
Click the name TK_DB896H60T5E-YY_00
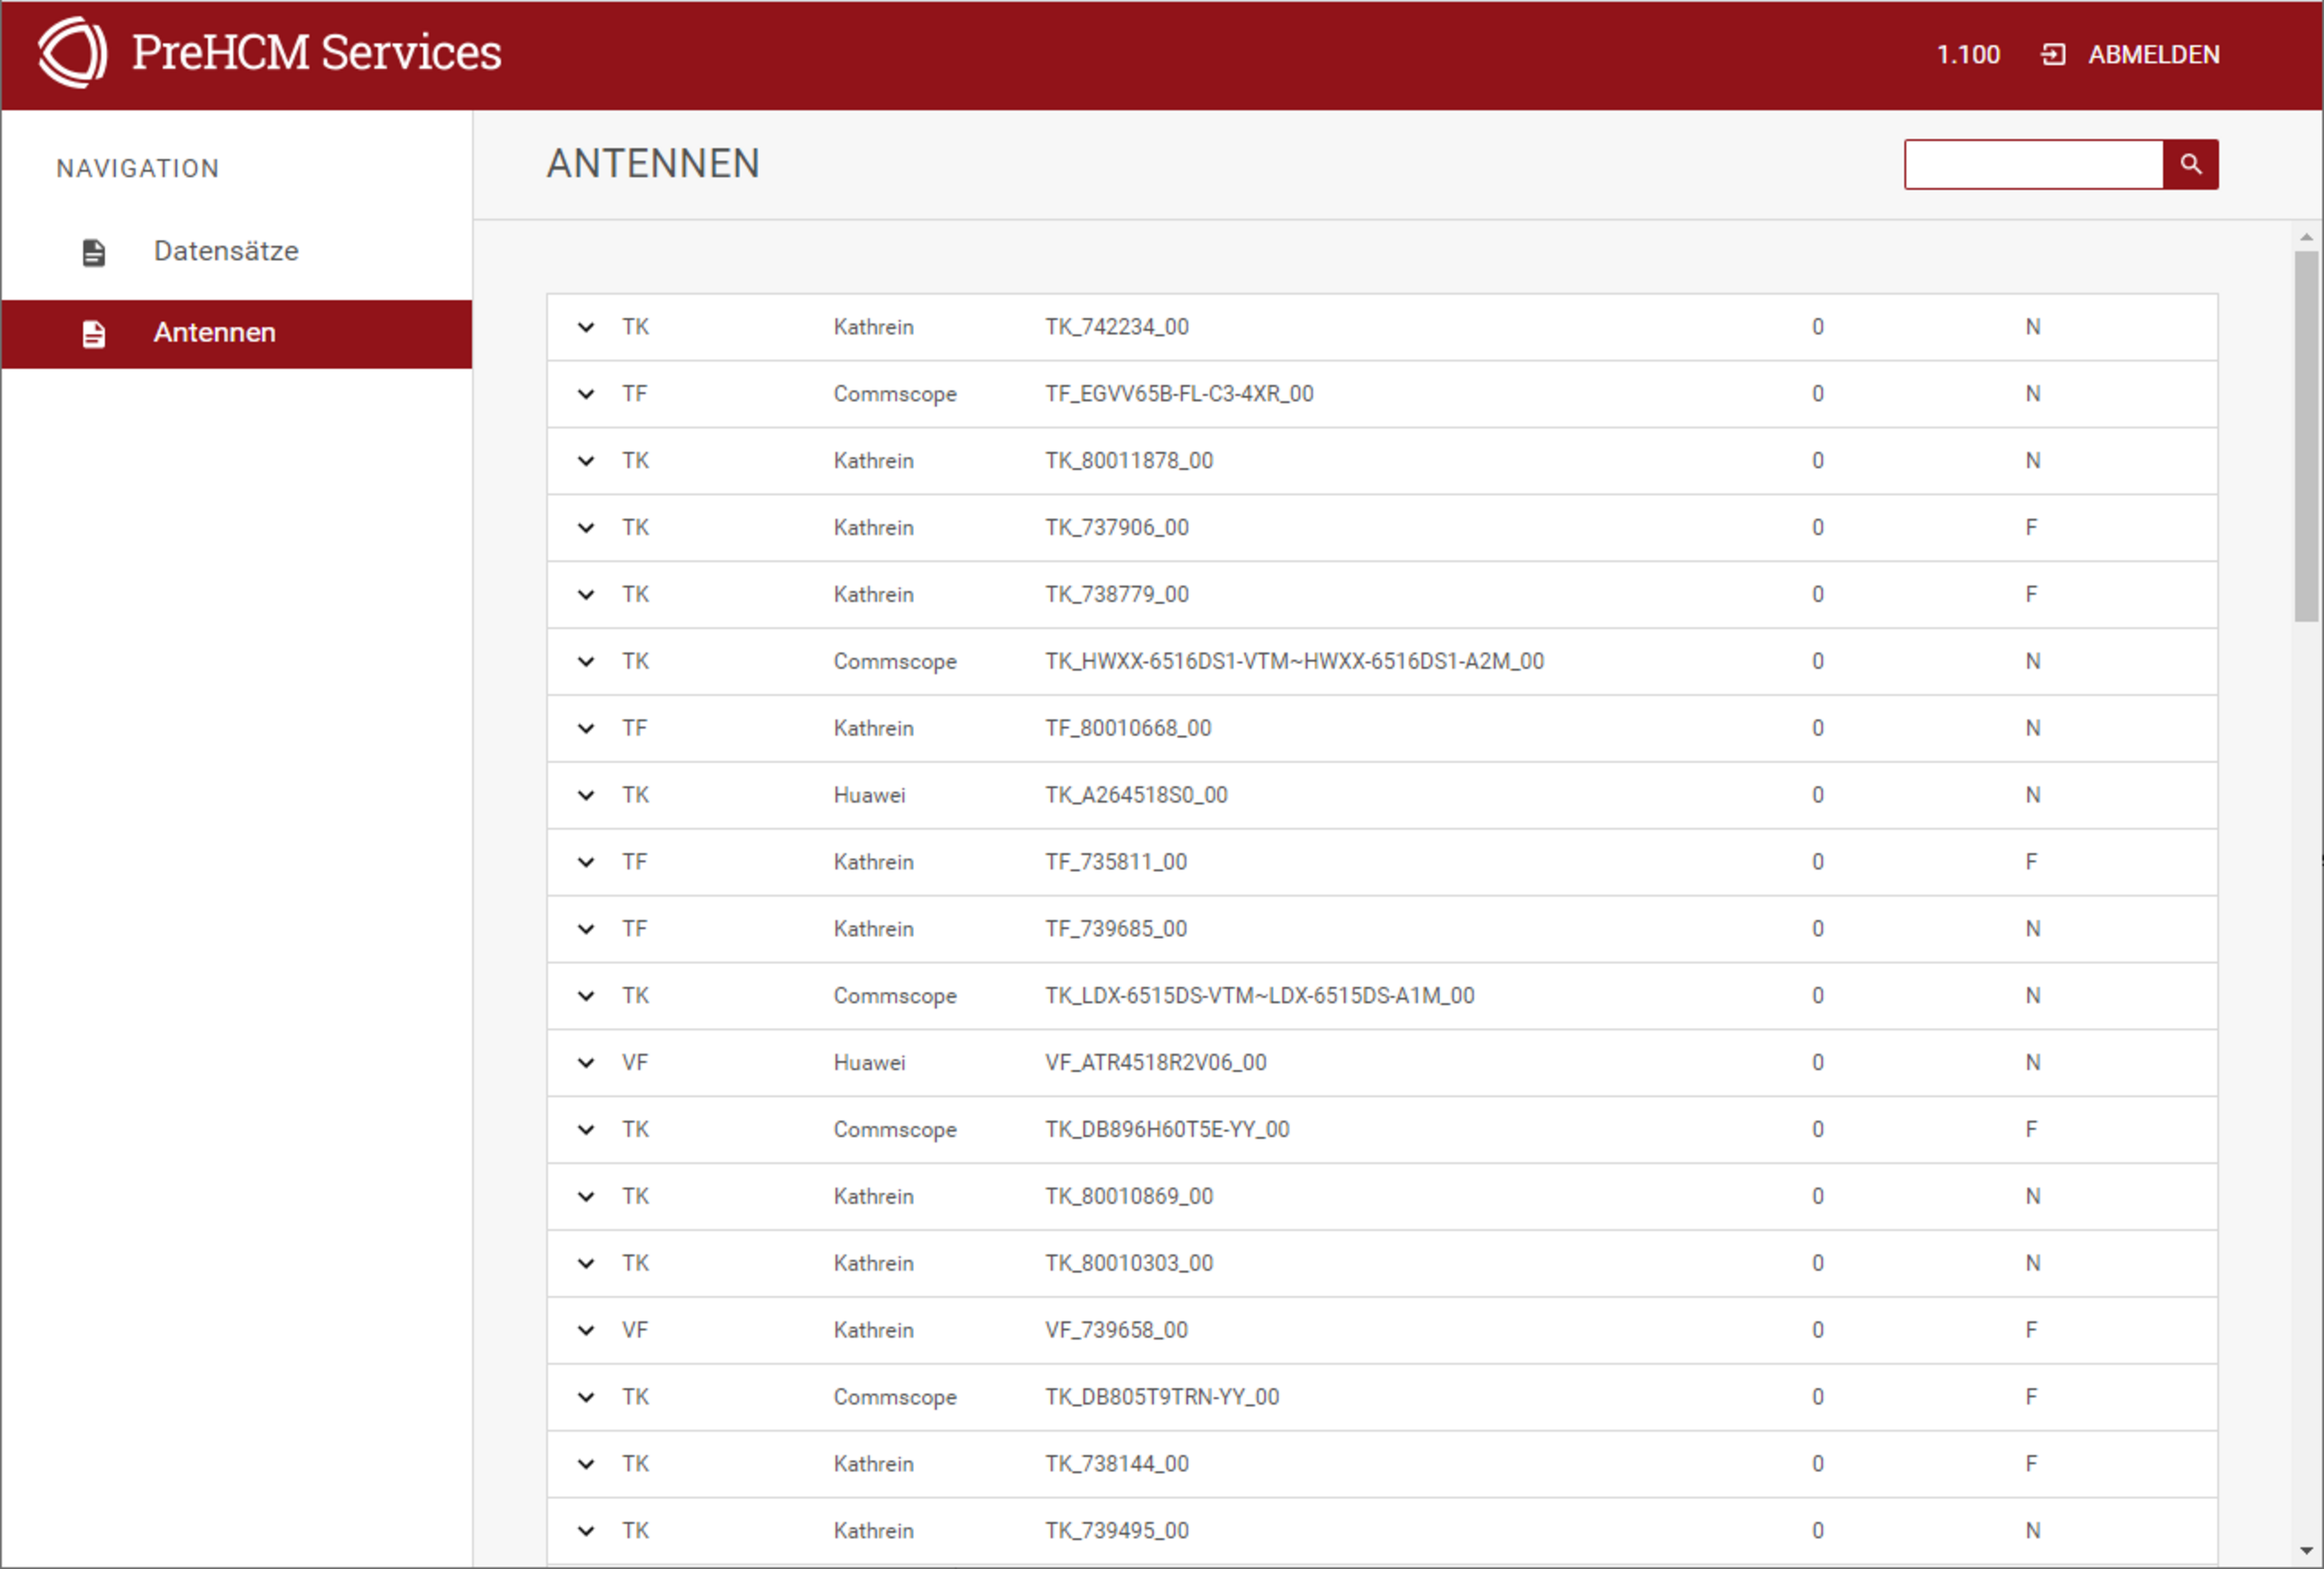tap(1167, 1130)
